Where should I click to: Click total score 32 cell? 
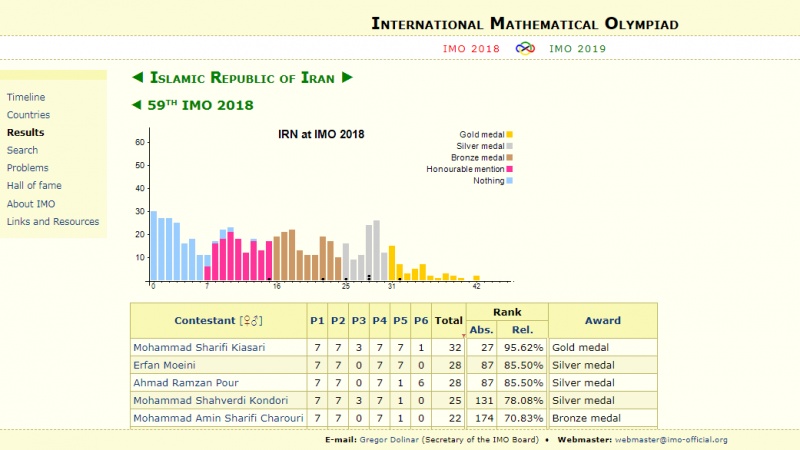(x=448, y=347)
